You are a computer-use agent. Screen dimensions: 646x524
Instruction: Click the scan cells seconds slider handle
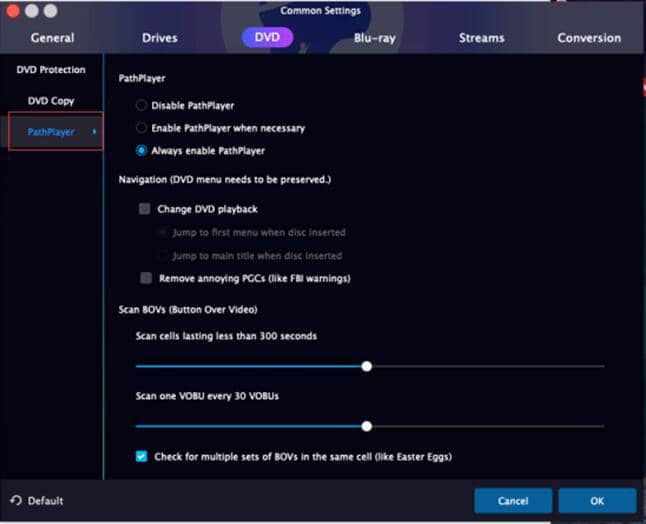366,366
